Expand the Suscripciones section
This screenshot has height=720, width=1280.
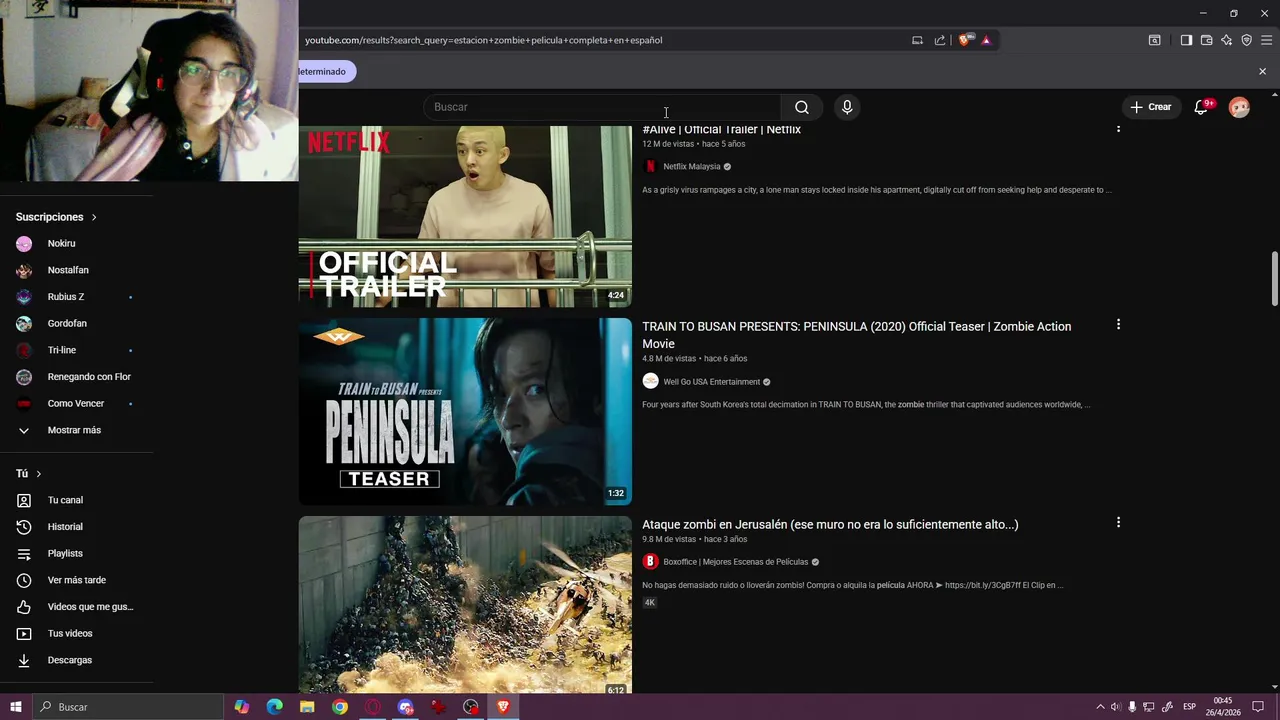pos(56,217)
